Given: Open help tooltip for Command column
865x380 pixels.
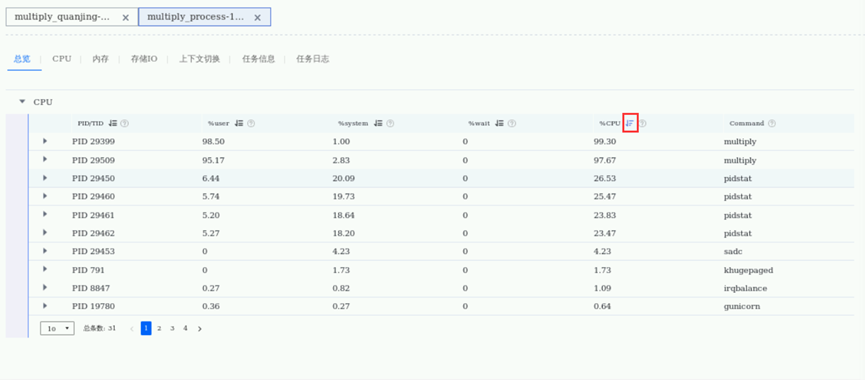Looking at the screenshot, I should pyautogui.click(x=772, y=124).
